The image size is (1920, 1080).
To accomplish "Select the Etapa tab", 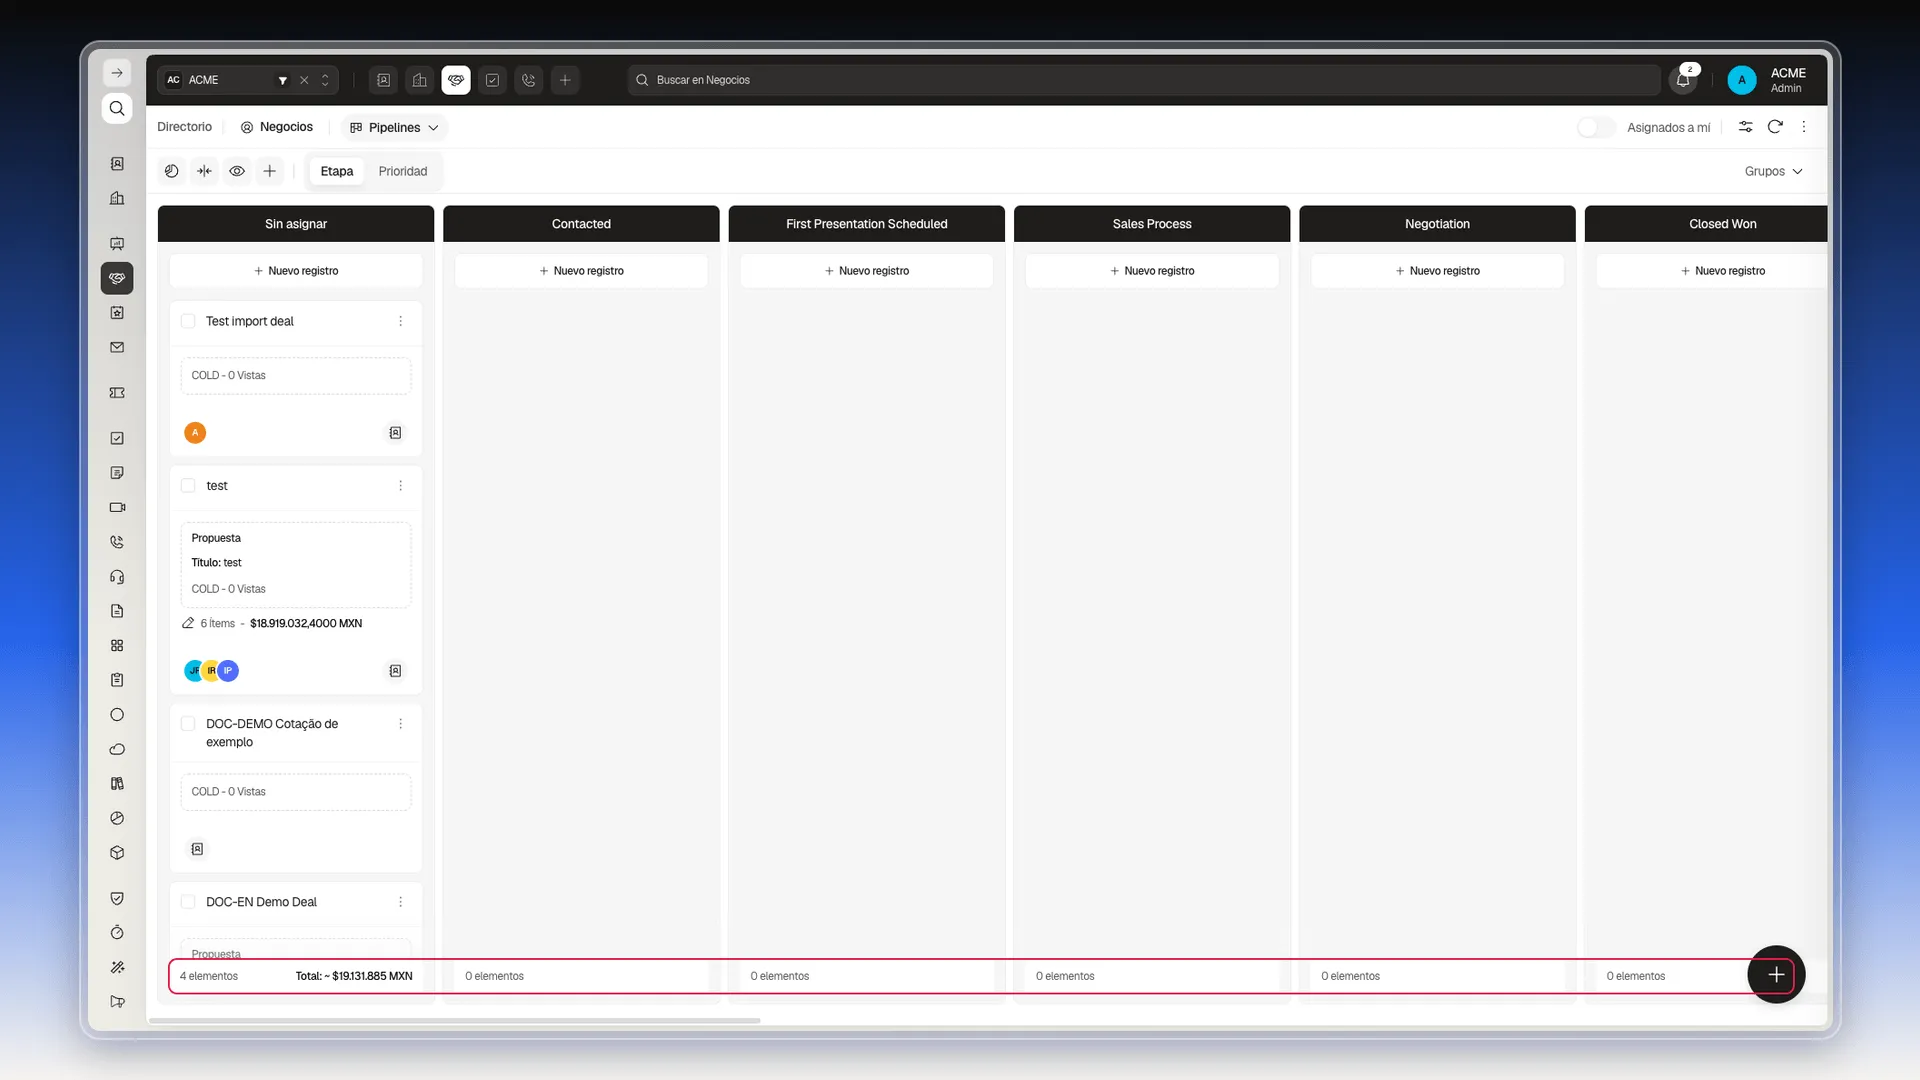I will 337,171.
